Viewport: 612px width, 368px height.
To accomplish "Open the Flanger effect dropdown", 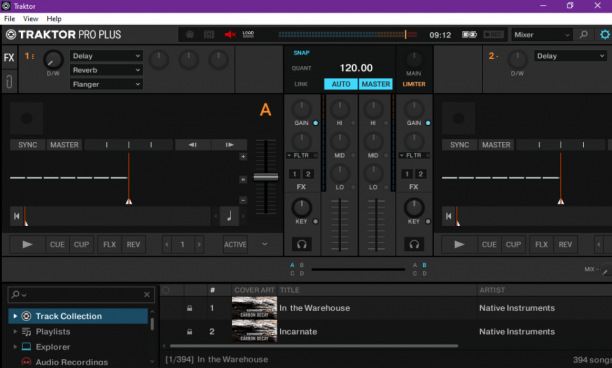I will (106, 84).
